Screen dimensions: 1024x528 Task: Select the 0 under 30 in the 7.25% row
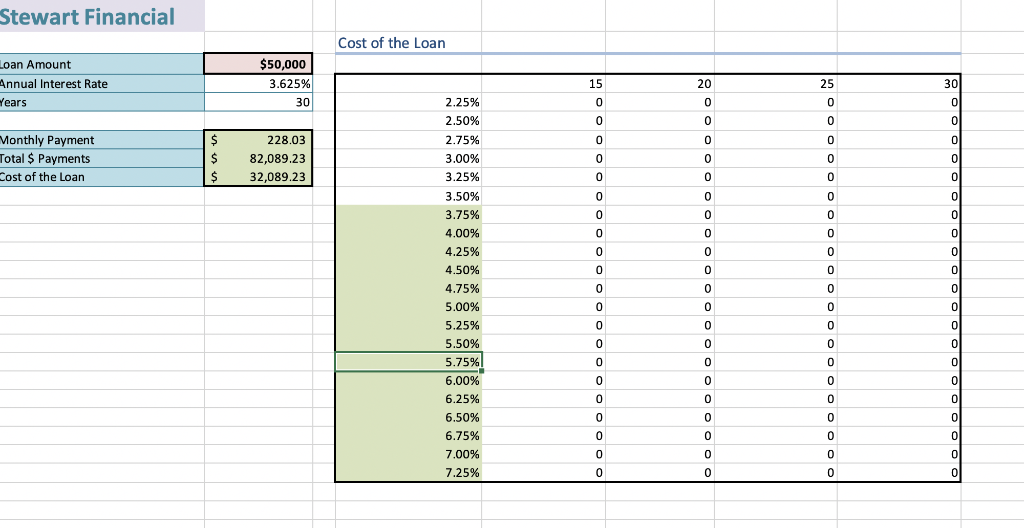pyautogui.click(x=899, y=472)
